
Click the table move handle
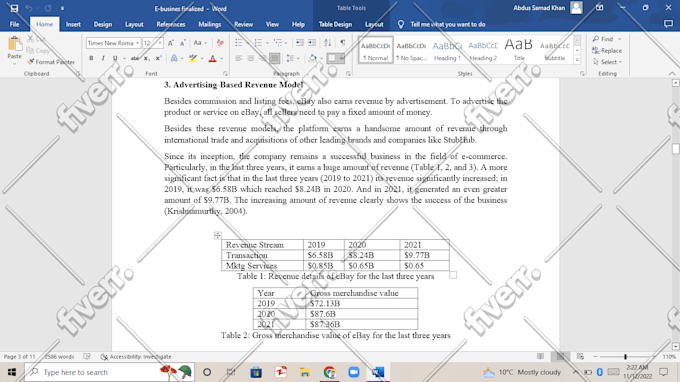click(x=218, y=235)
